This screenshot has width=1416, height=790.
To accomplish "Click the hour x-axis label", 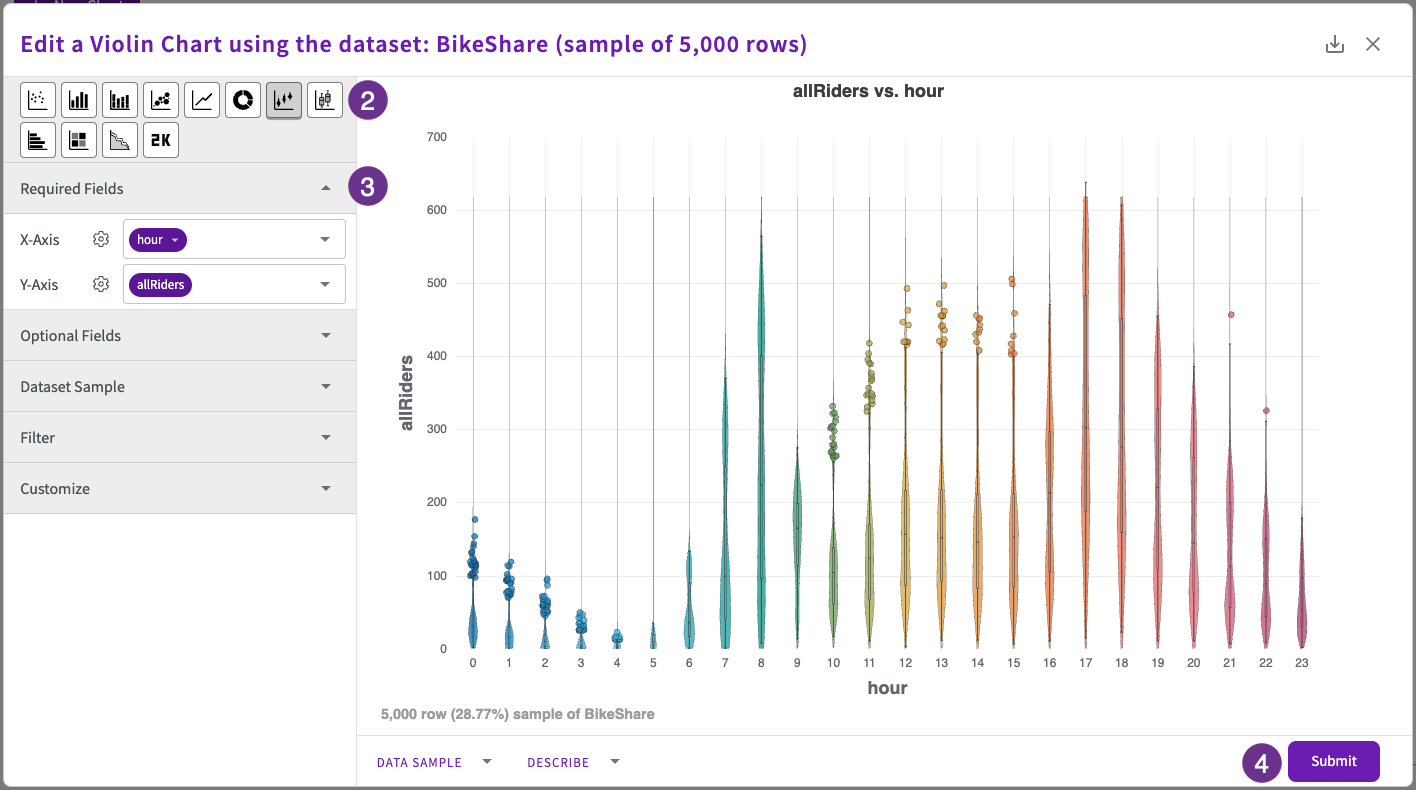I will [887, 688].
